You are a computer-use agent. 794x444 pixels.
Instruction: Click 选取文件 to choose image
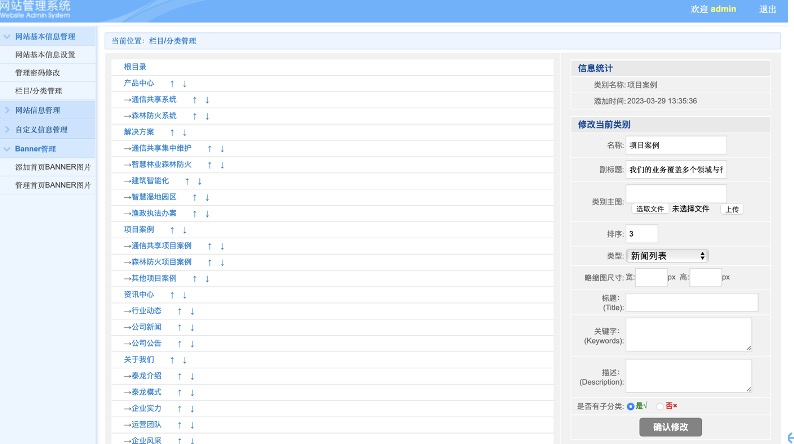pyautogui.click(x=649, y=209)
